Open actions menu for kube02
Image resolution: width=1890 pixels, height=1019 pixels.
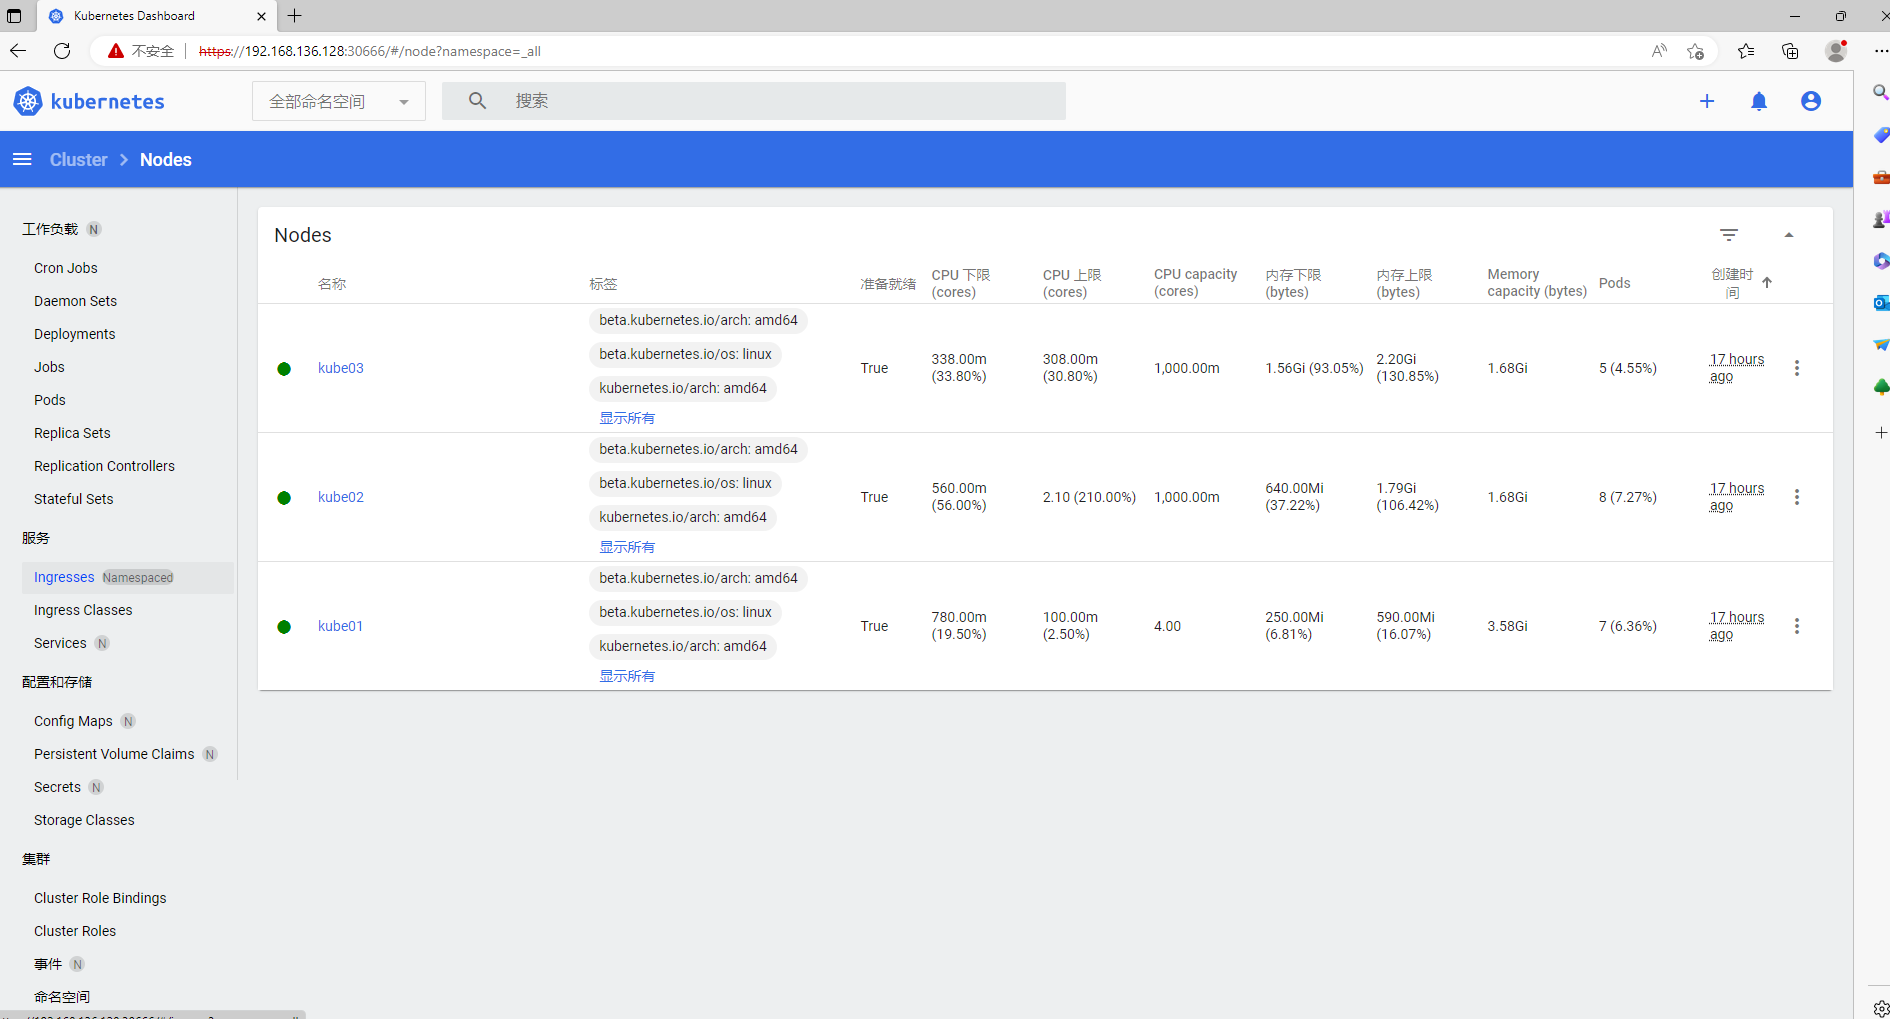coord(1797,497)
